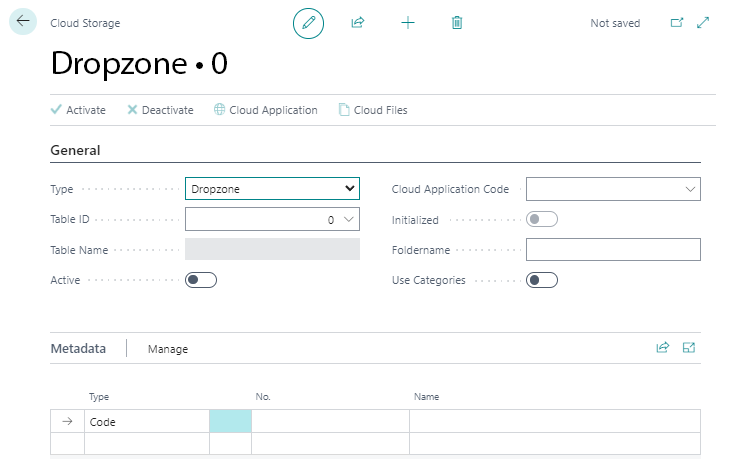Click the row selector arrow for Code

[67, 421]
